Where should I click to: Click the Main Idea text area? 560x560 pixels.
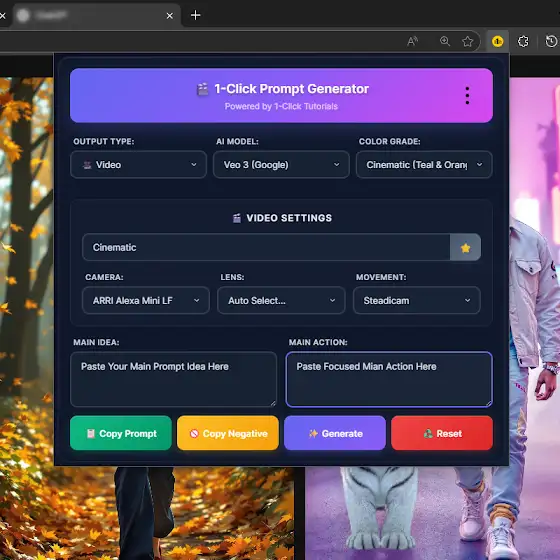click(174, 379)
